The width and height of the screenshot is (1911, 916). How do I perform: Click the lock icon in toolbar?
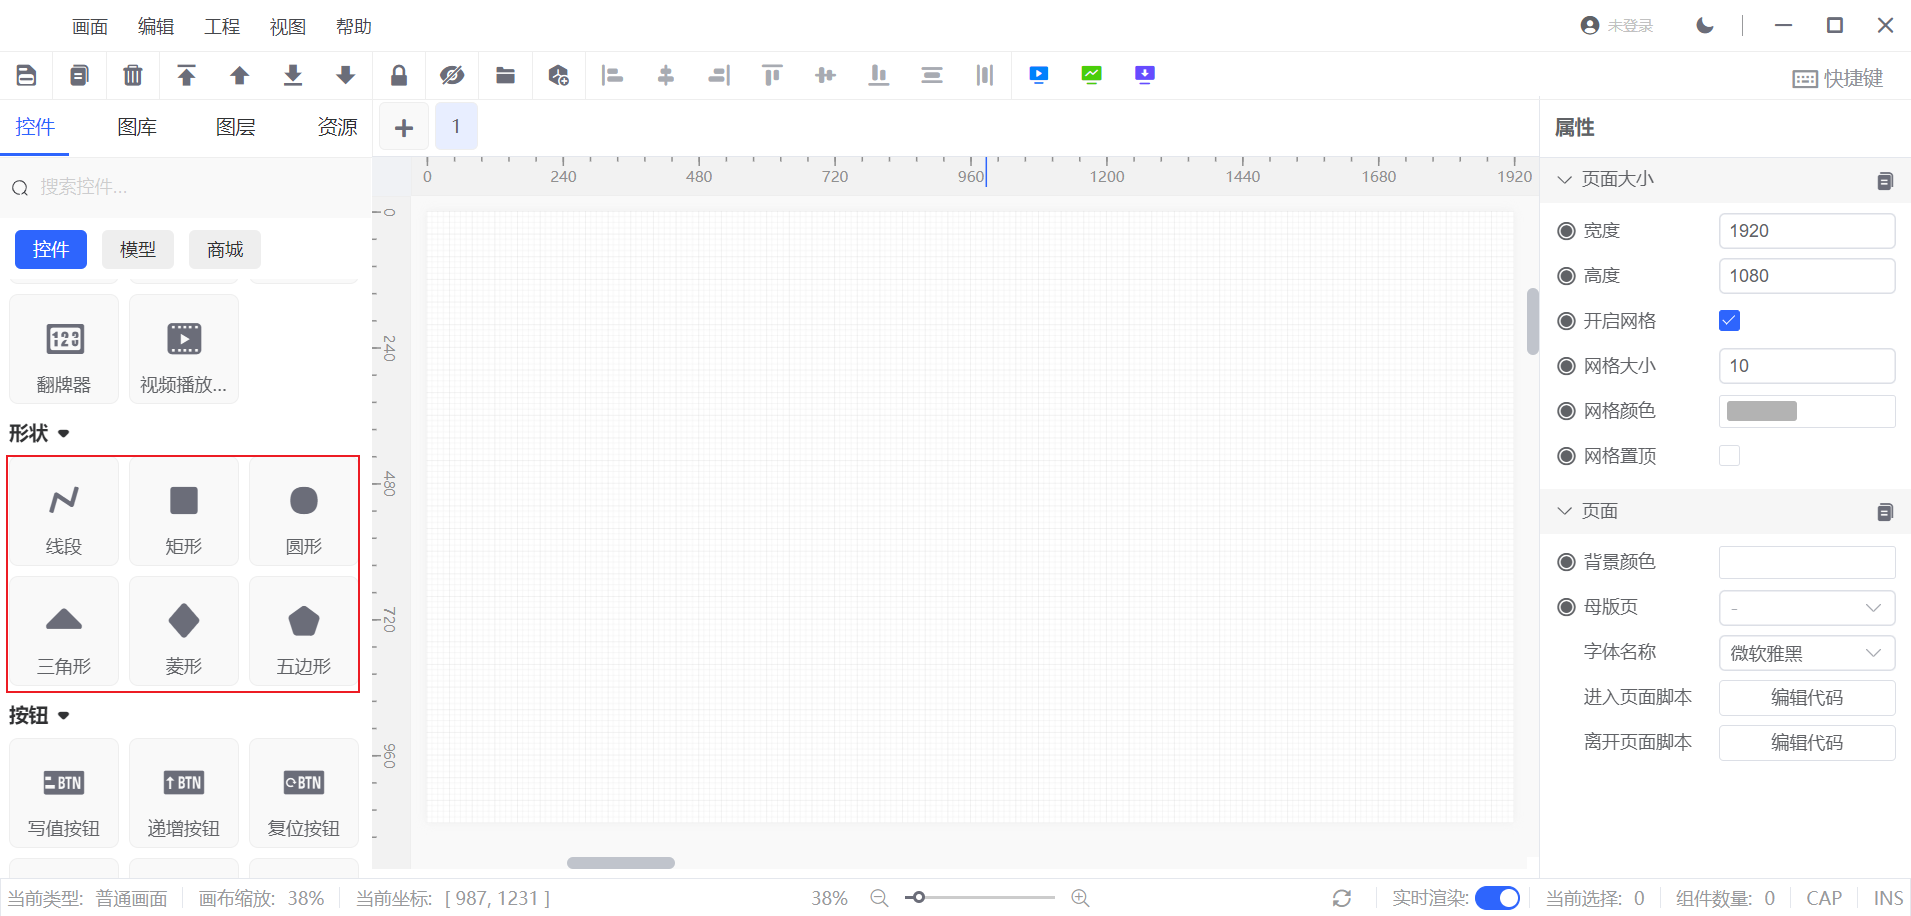(x=399, y=75)
